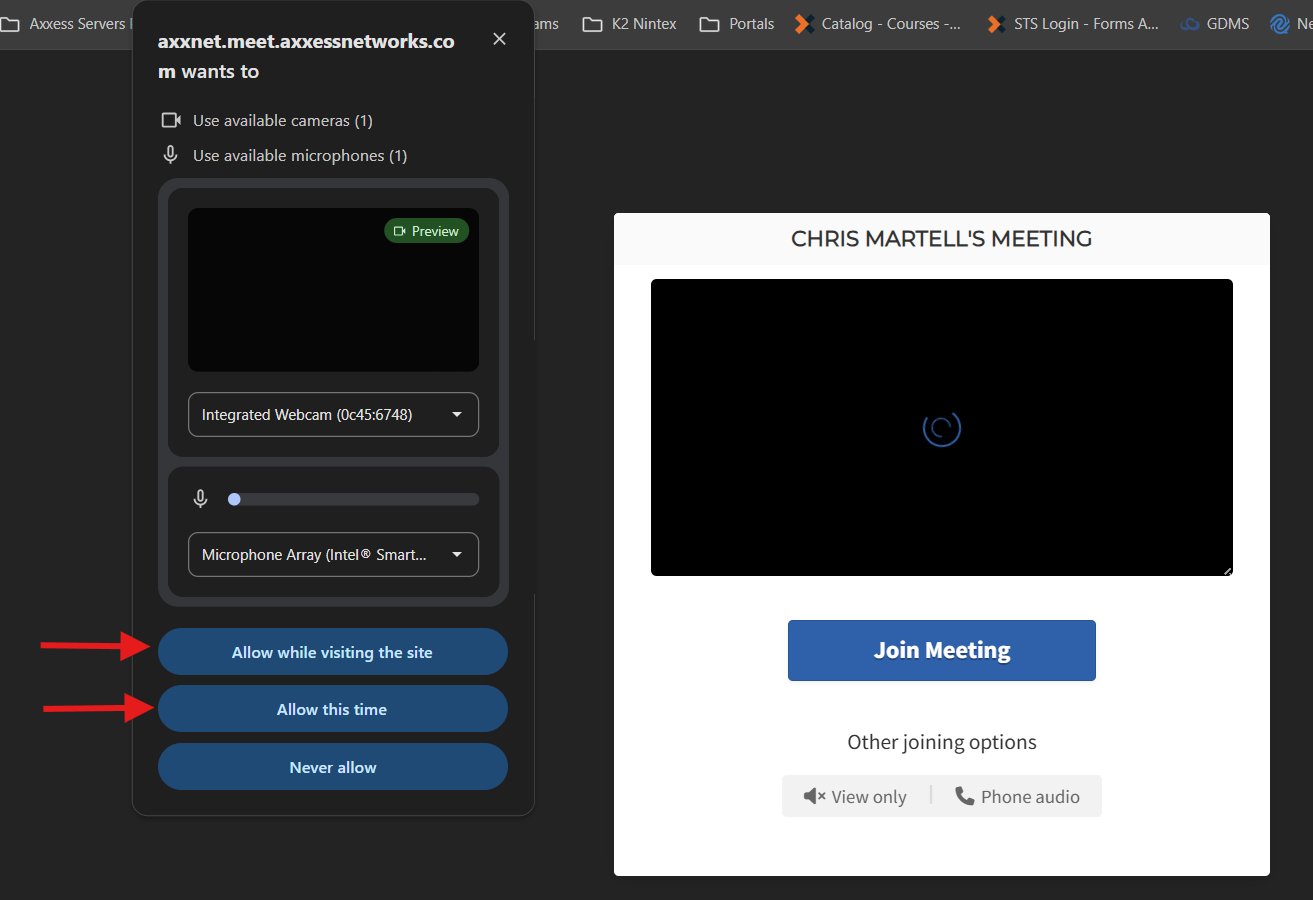
Task: Click the loading video preview in meeting panel
Action: tap(941, 427)
